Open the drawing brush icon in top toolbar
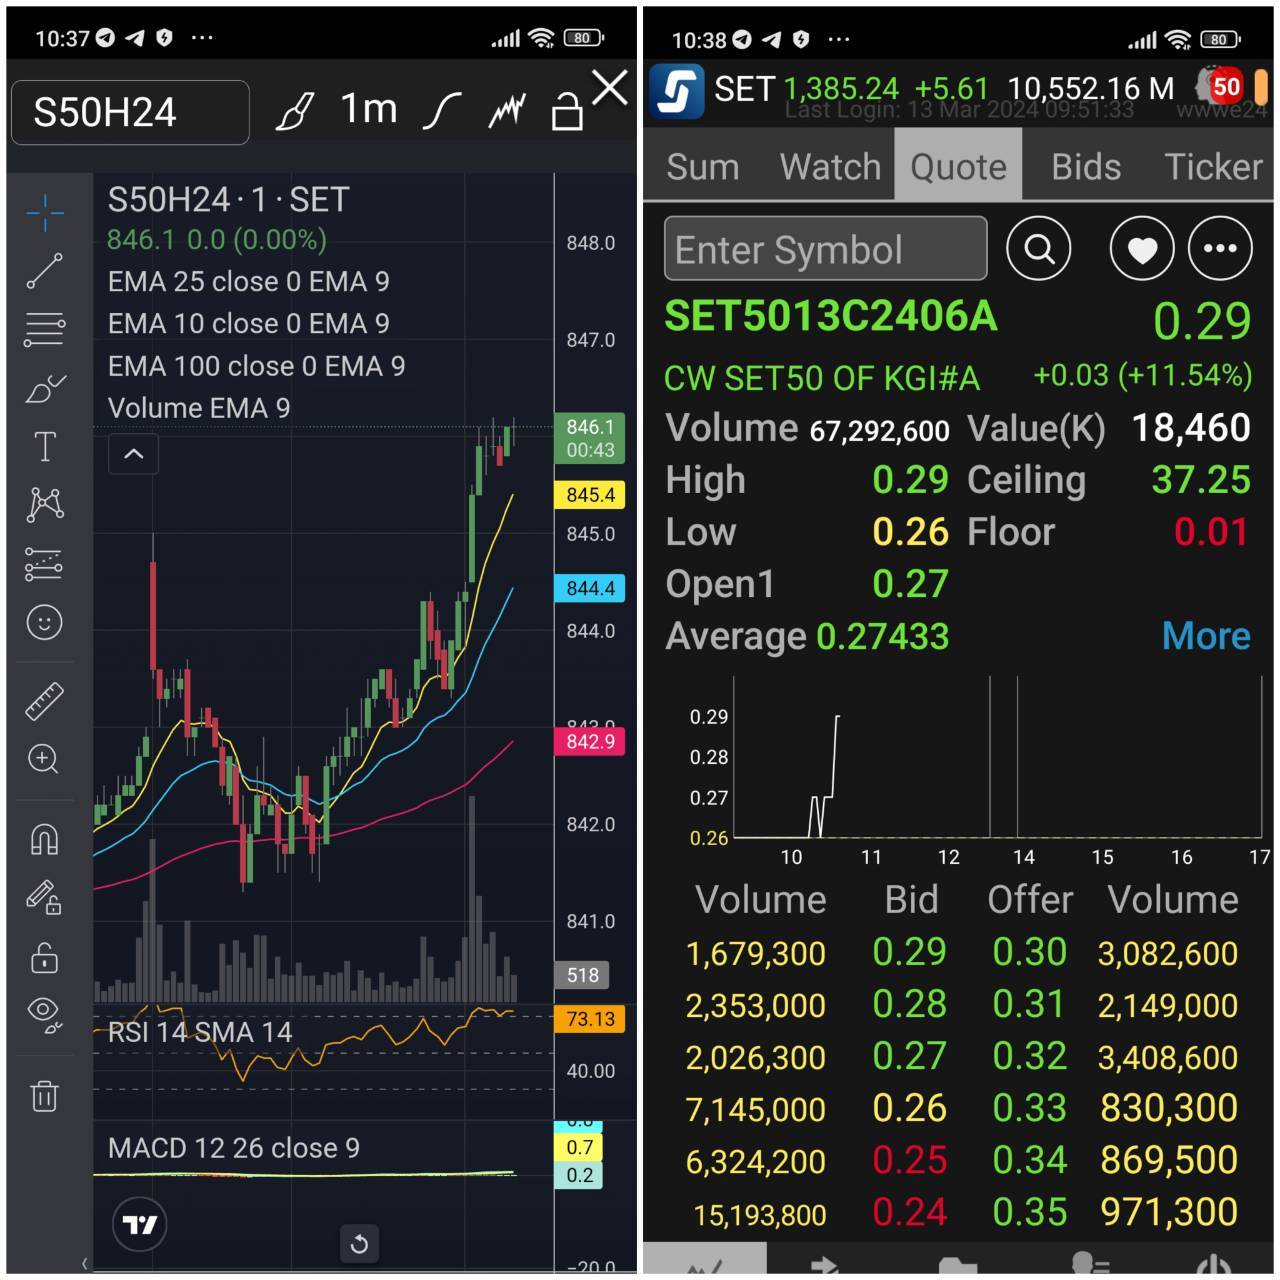The height and width of the screenshot is (1280, 1280). [x=294, y=112]
